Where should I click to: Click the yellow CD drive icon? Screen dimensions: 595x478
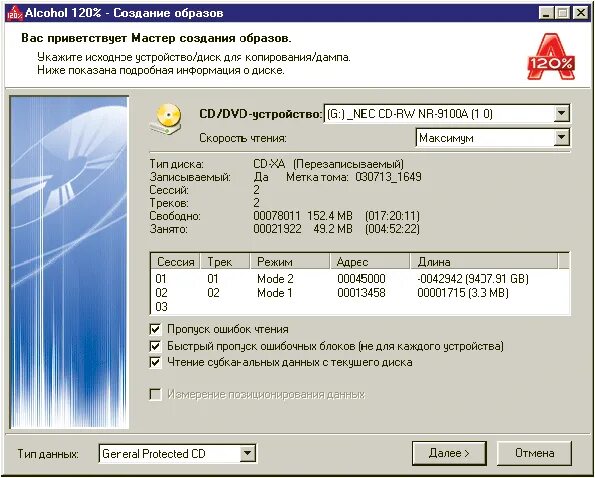pos(166,119)
